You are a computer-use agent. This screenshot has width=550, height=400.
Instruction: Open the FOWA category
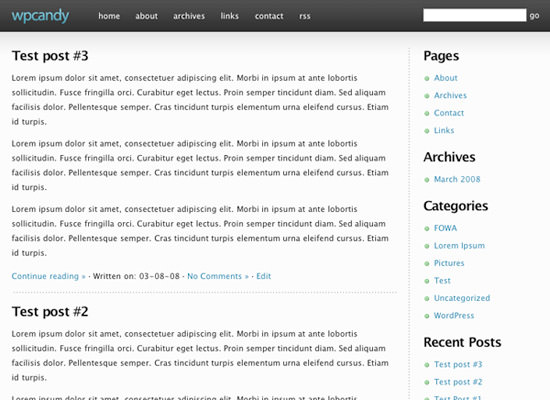tap(445, 228)
